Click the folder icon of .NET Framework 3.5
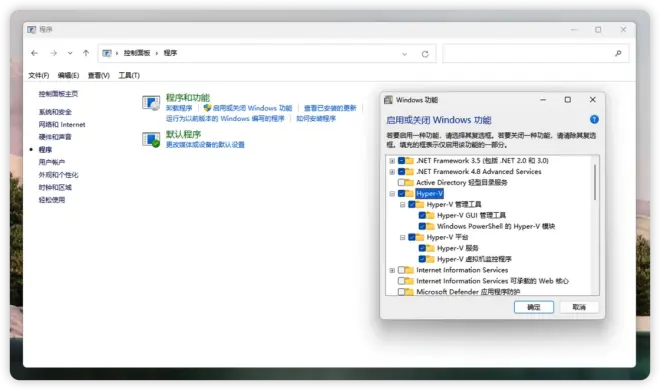660x390 pixels. [410, 161]
